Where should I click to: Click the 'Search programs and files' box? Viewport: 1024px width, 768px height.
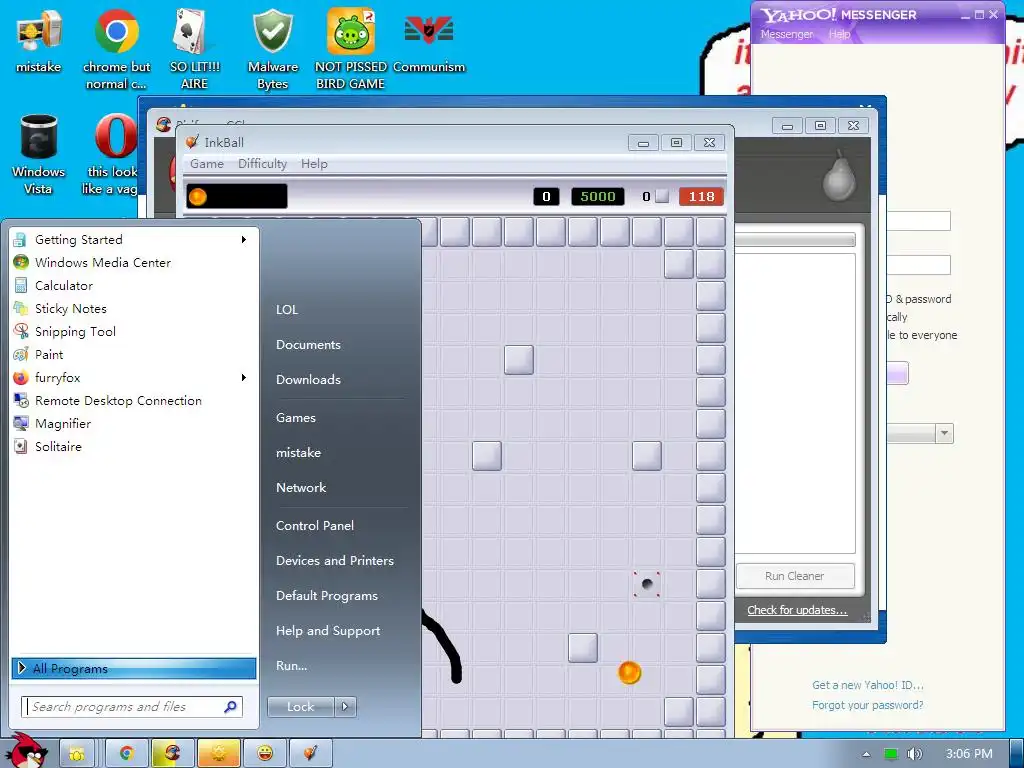pos(132,707)
